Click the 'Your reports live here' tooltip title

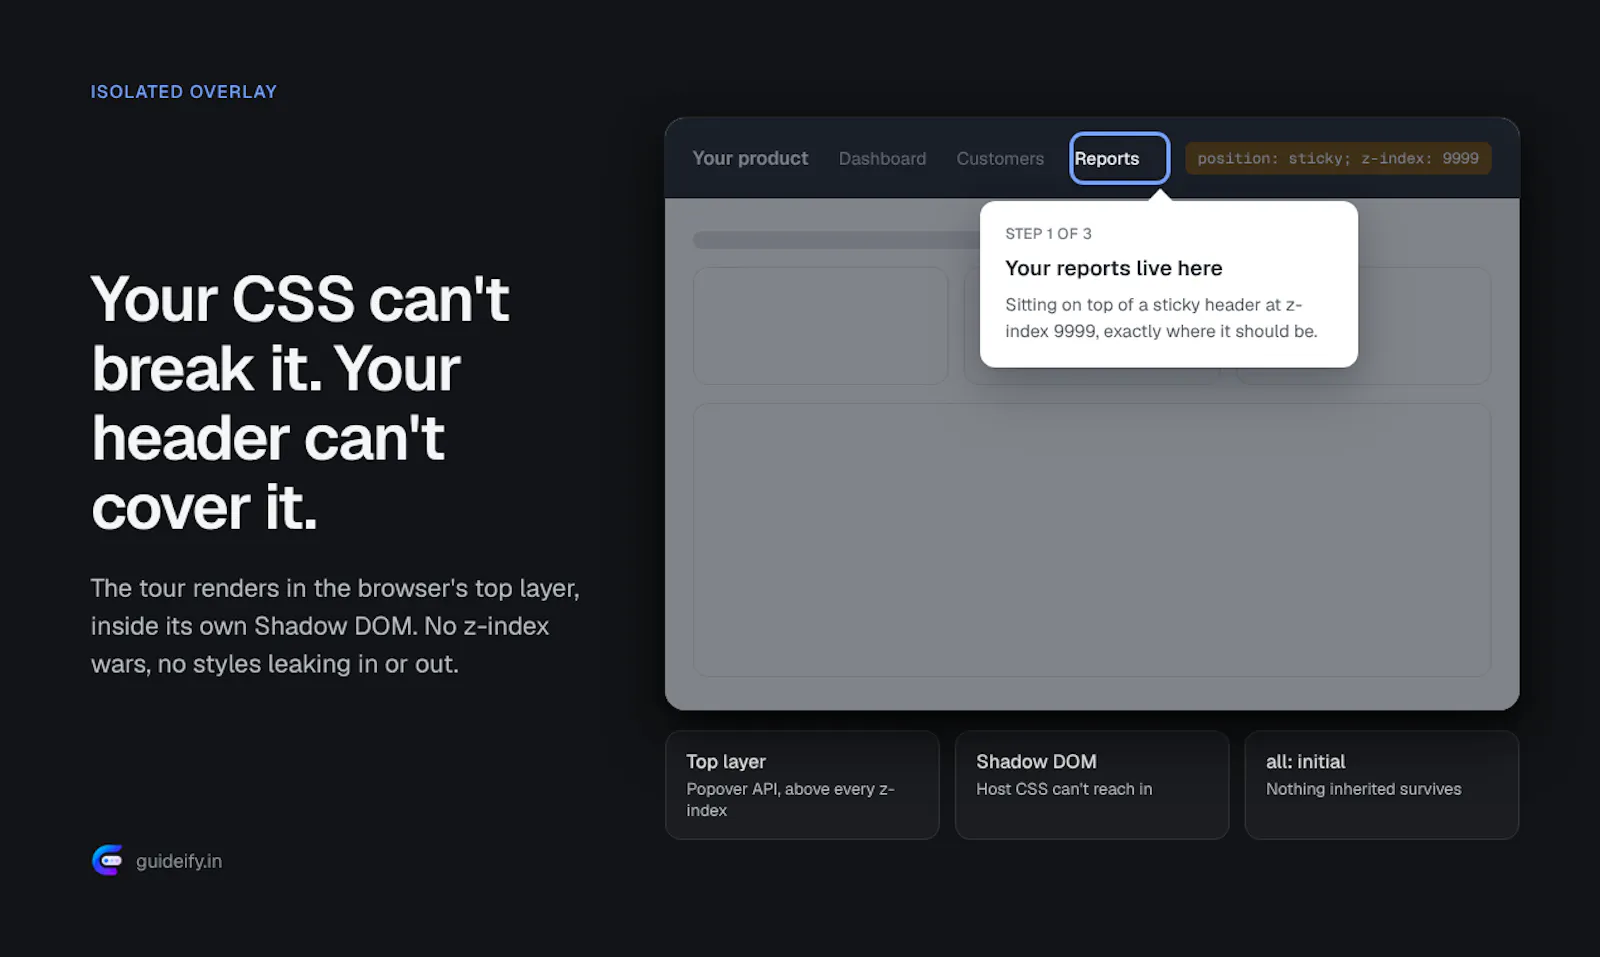click(1114, 268)
